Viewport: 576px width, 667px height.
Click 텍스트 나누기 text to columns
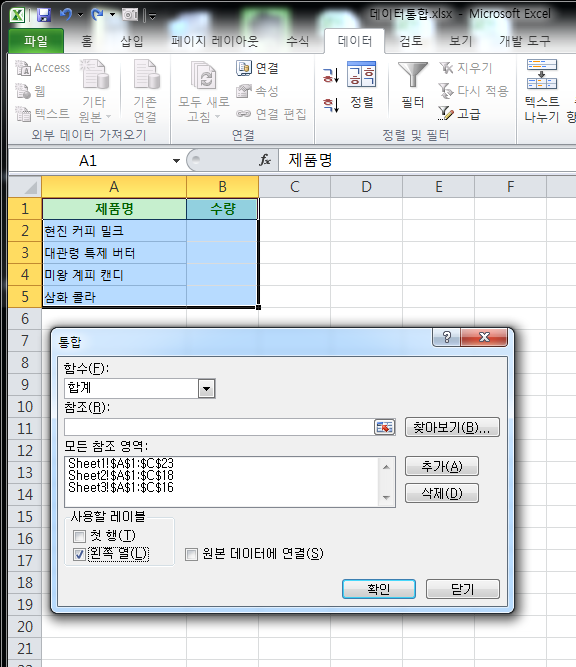click(x=542, y=91)
